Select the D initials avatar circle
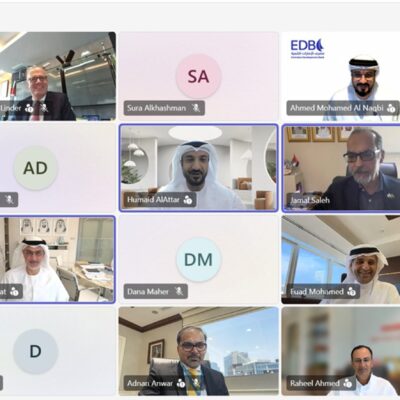 pyautogui.click(x=35, y=351)
